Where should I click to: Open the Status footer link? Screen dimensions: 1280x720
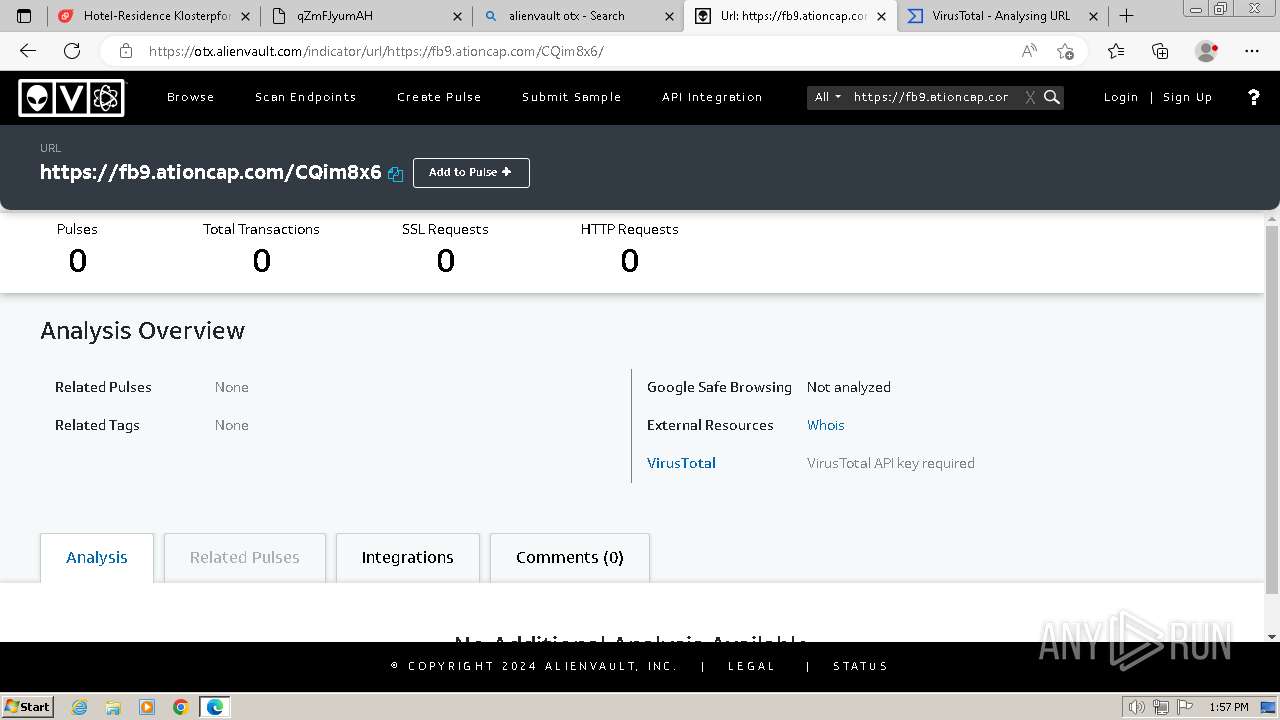coord(860,666)
